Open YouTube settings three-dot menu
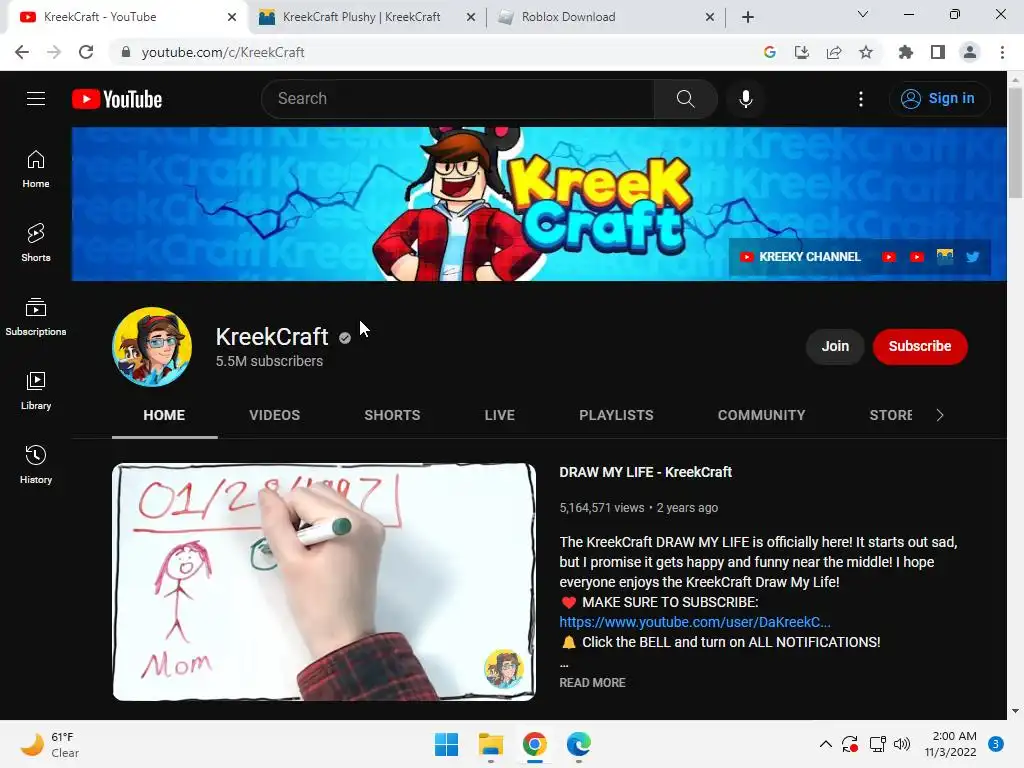 click(x=861, y=99)
